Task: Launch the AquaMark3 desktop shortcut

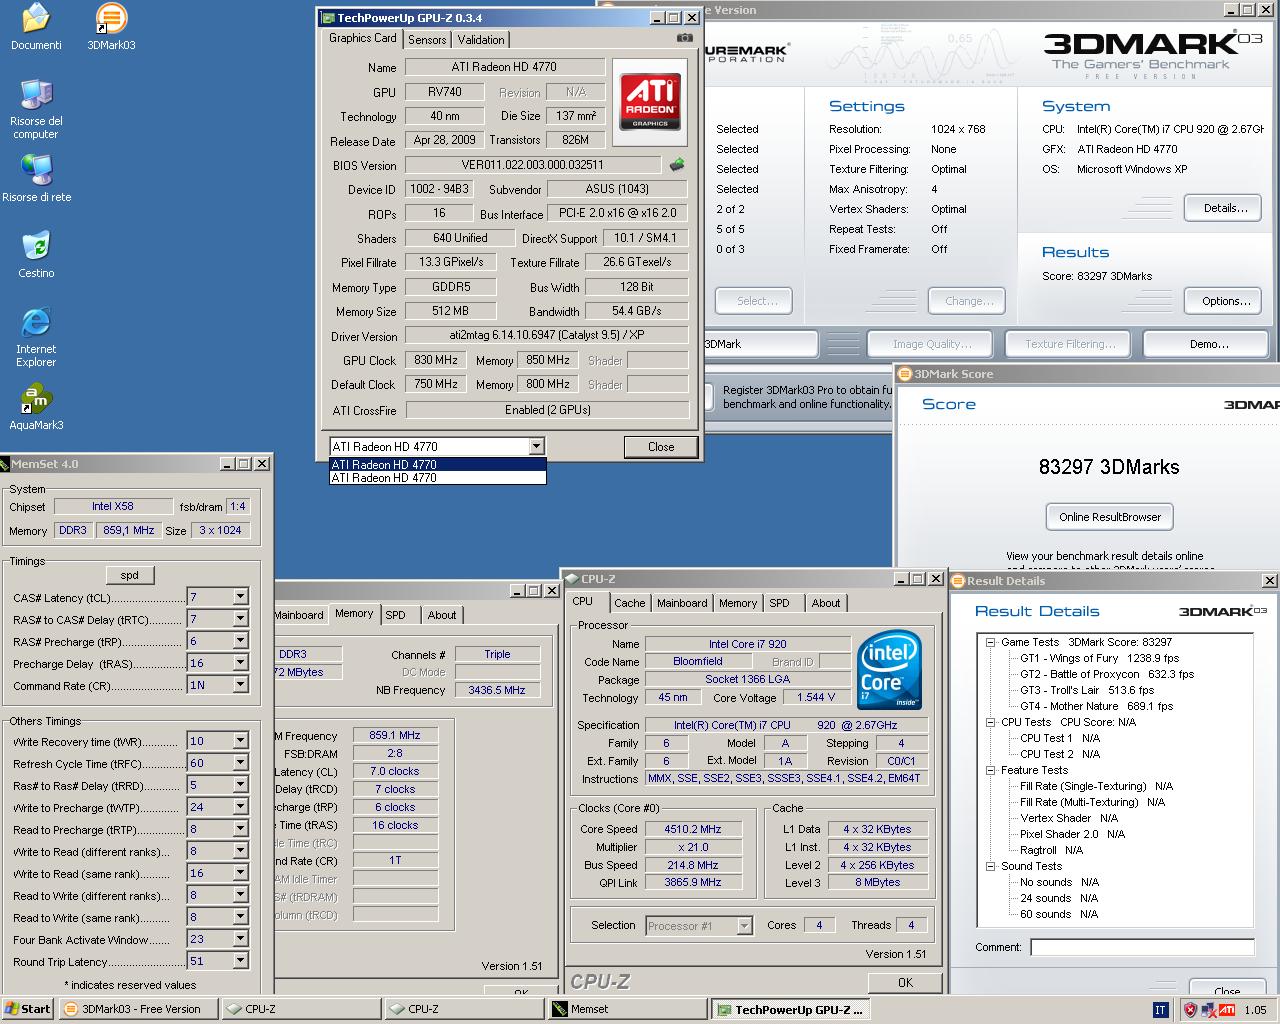Action: (36, 407)
